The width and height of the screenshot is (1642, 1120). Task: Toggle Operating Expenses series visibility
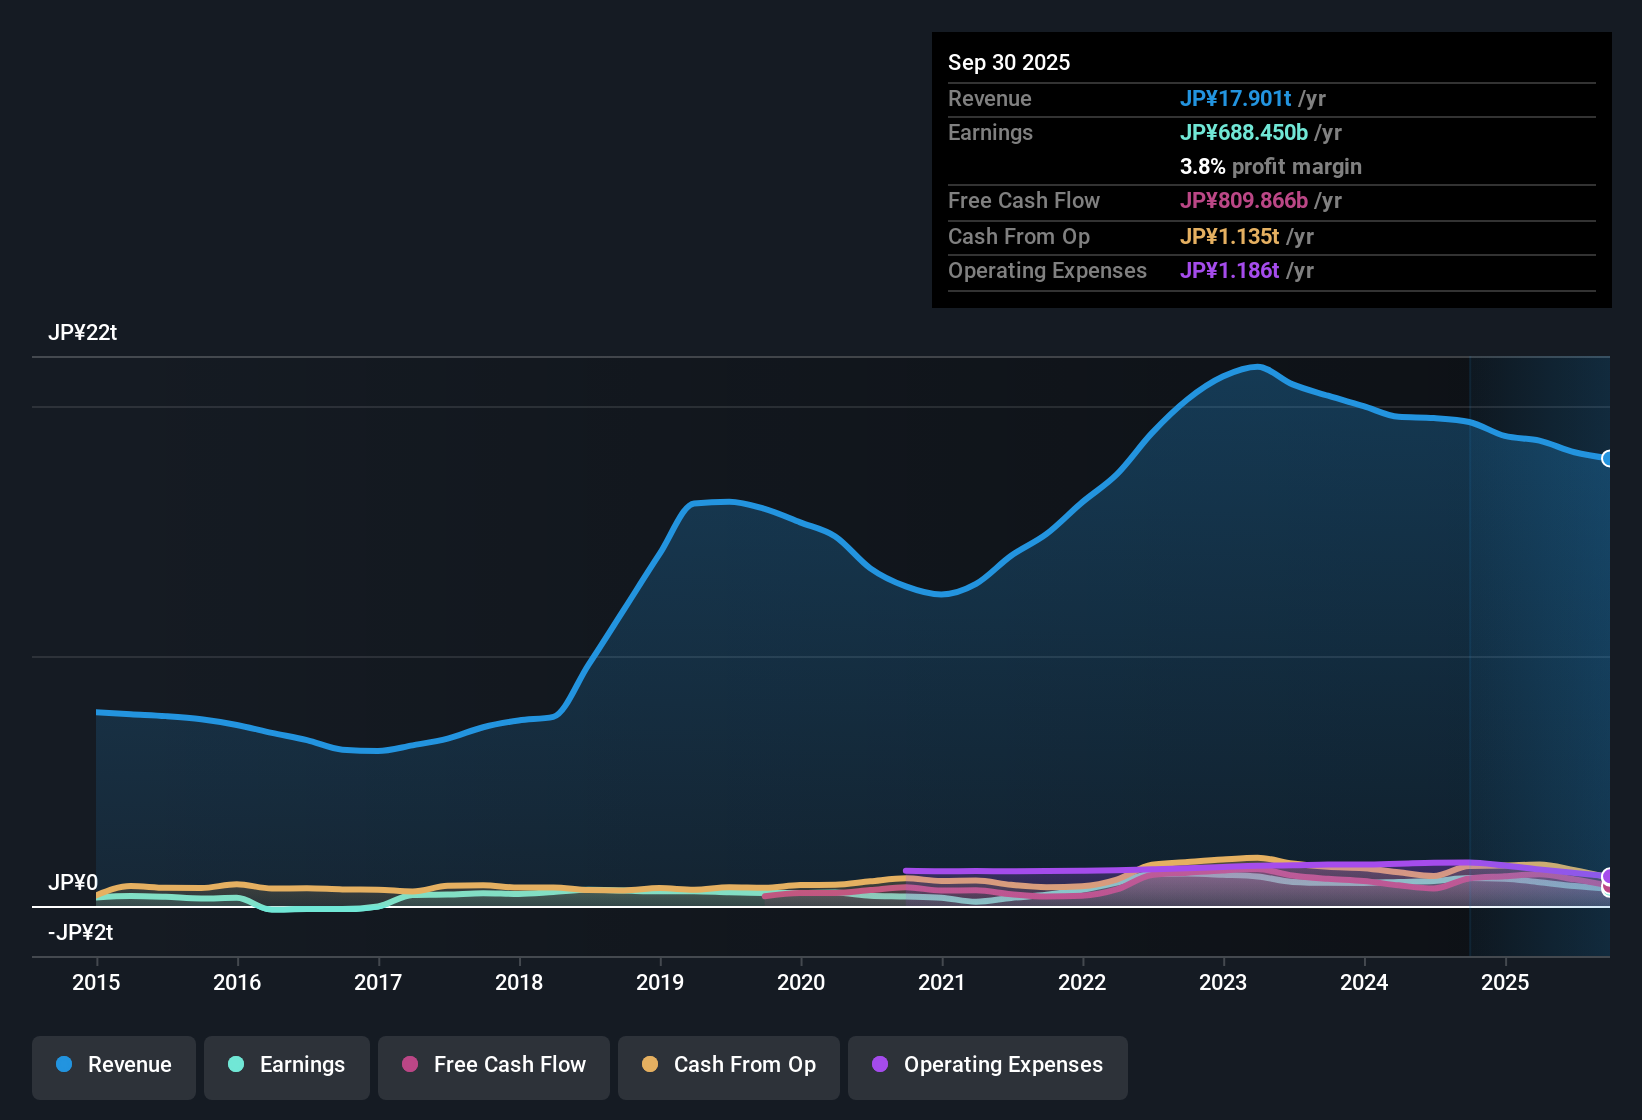pyautogui.click(x=987, y=1065)
